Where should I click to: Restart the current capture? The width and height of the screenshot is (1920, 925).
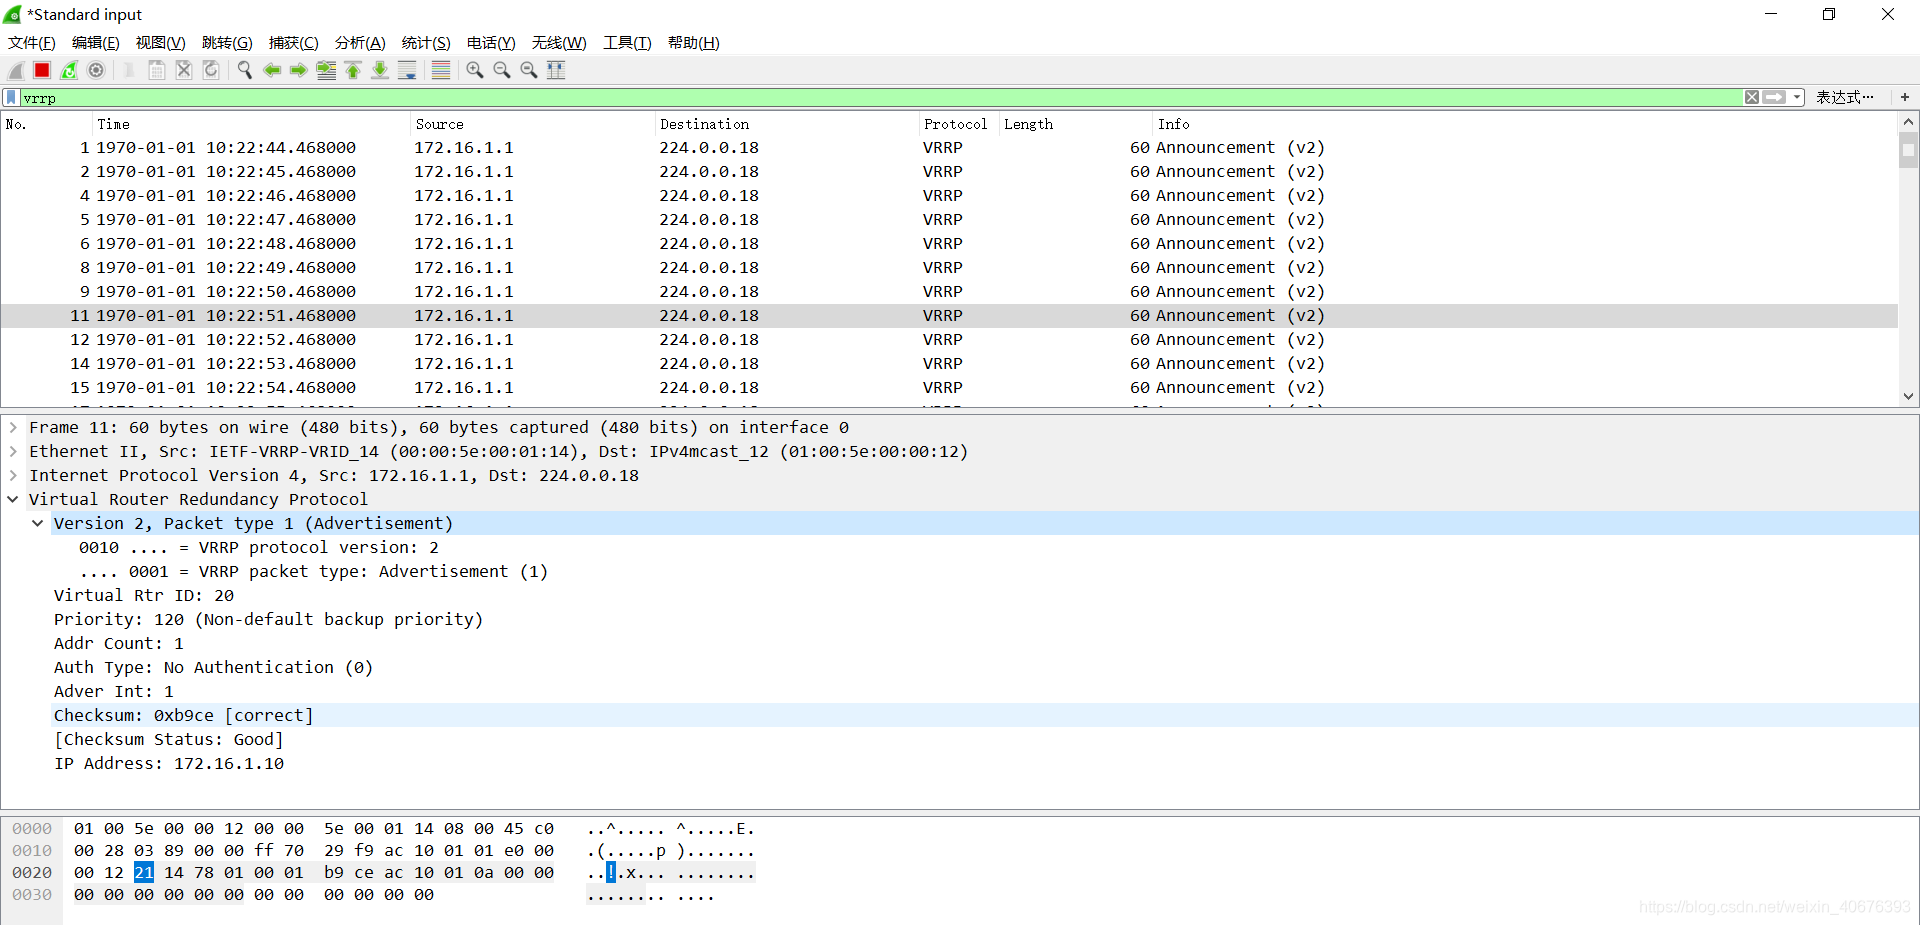coord(69,70)
